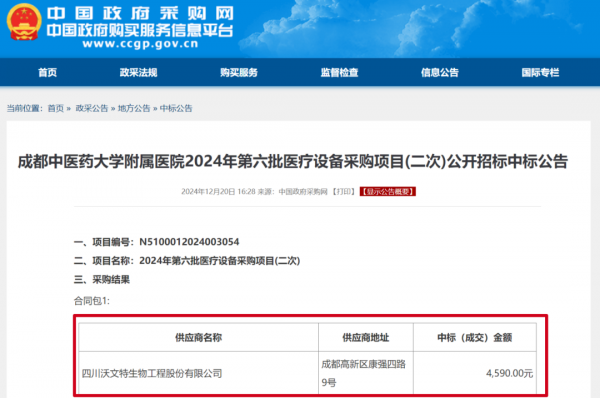The image size is (600, 398).
Task: Click the 供应商名称 column header
Action: pyautogui.click(x=199, y=338)
